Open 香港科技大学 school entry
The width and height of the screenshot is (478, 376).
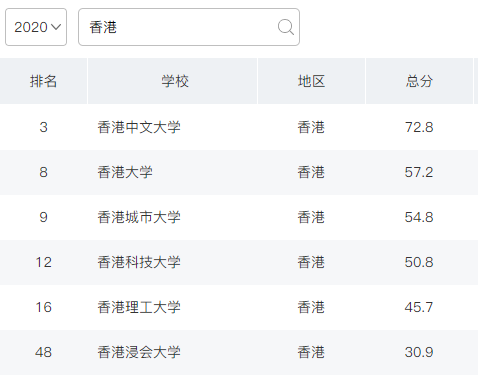pyautogui.click(x=139, y=262)
